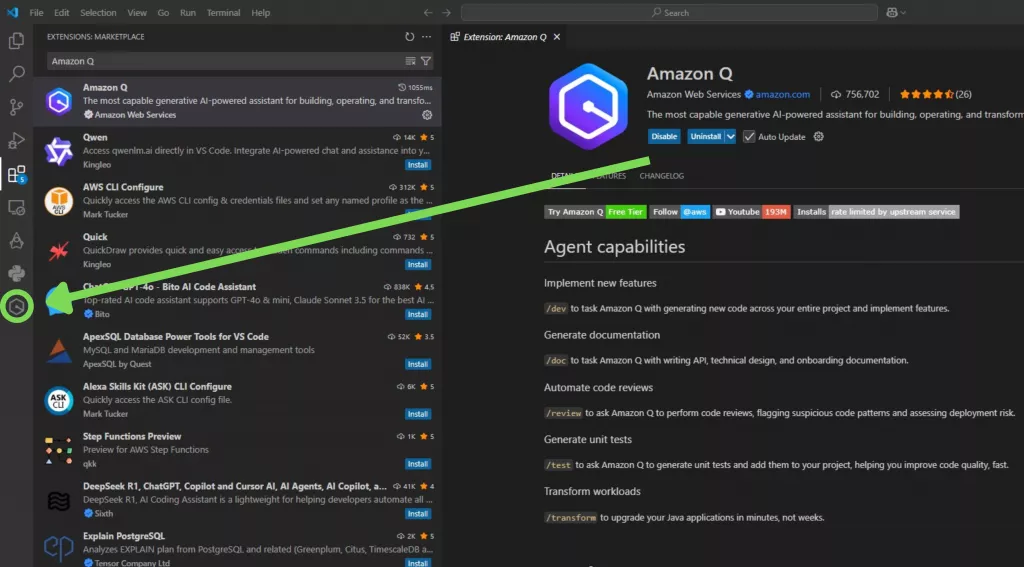The height and width of the screenshot is (567, 1024).
Task: Open the Explorer view in activity bar
Action: tap(16, 41)
